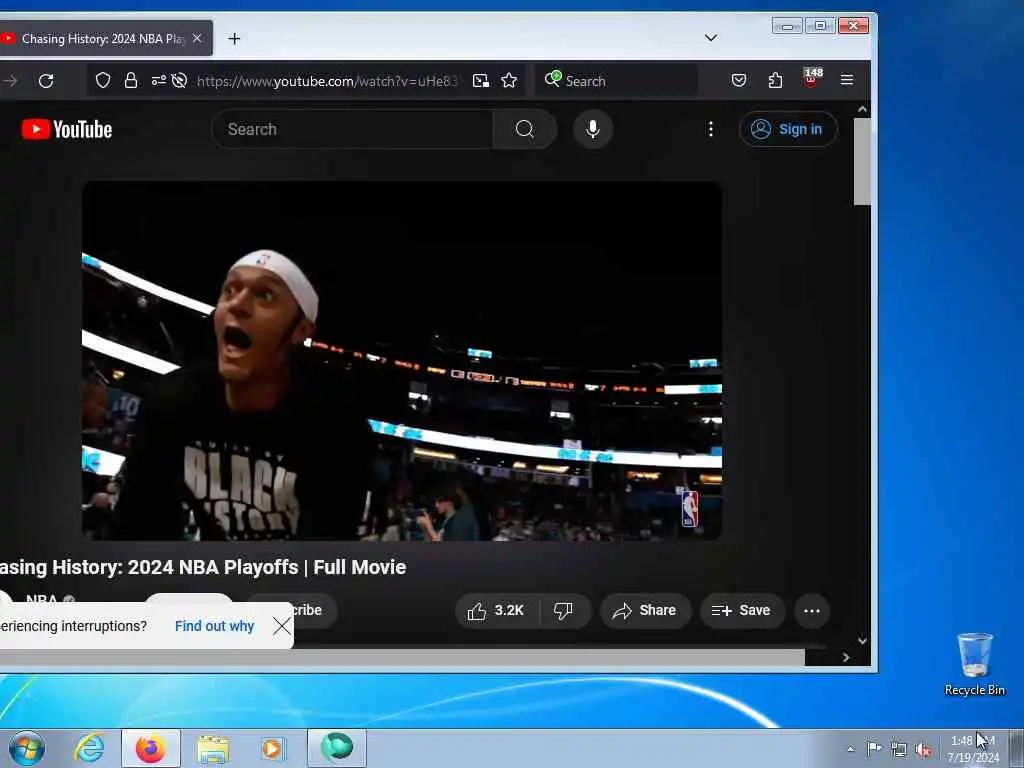The image size is (1024, 768).
Task: Click the video player to toggle playback
Action: (x=402, y=360)
